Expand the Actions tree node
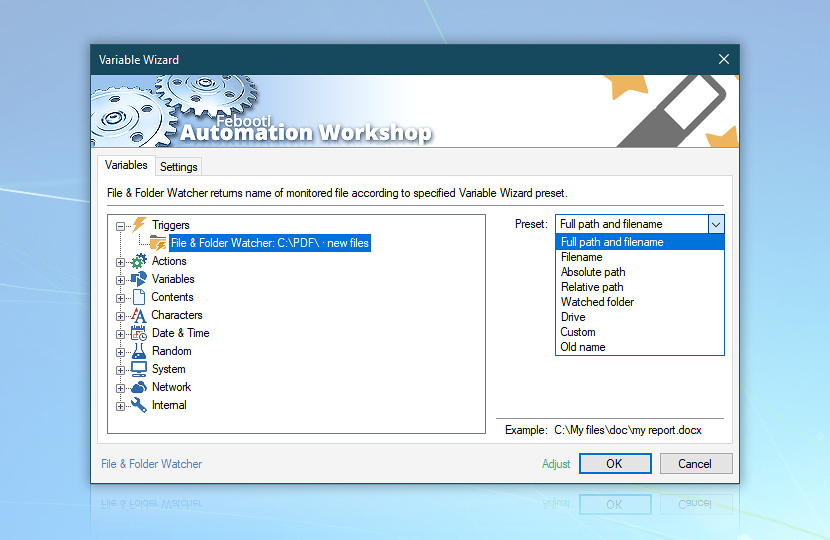This screenshot has width=830, height=540. 121,262
